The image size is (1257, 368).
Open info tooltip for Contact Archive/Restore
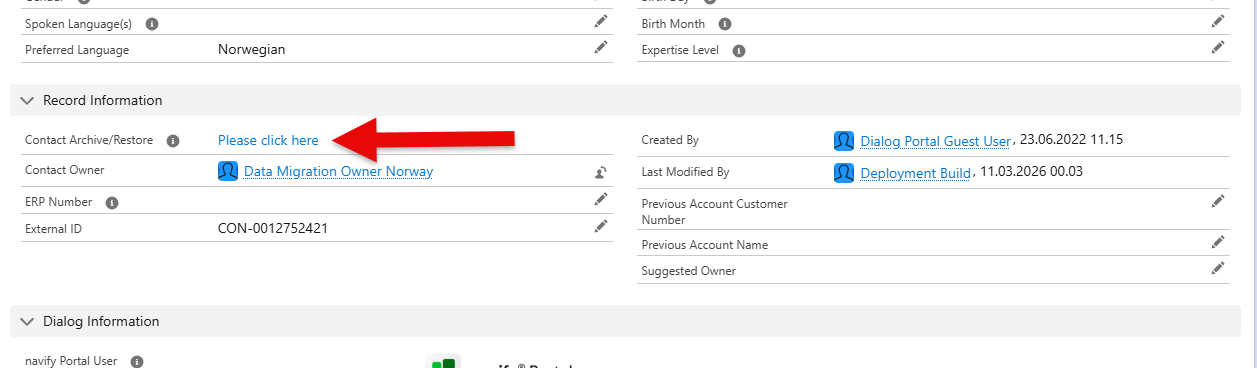(x=172, y=141)
